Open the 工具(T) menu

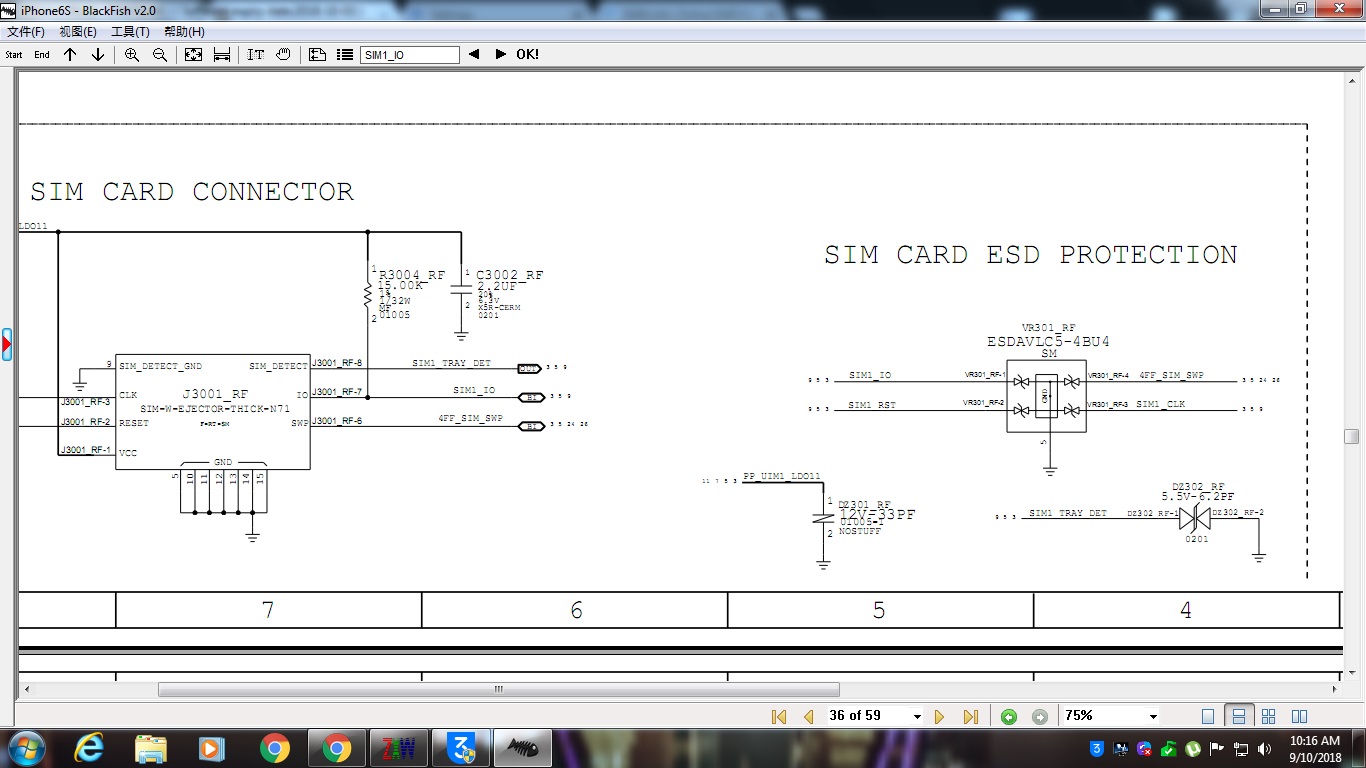(x=130, y=32)
